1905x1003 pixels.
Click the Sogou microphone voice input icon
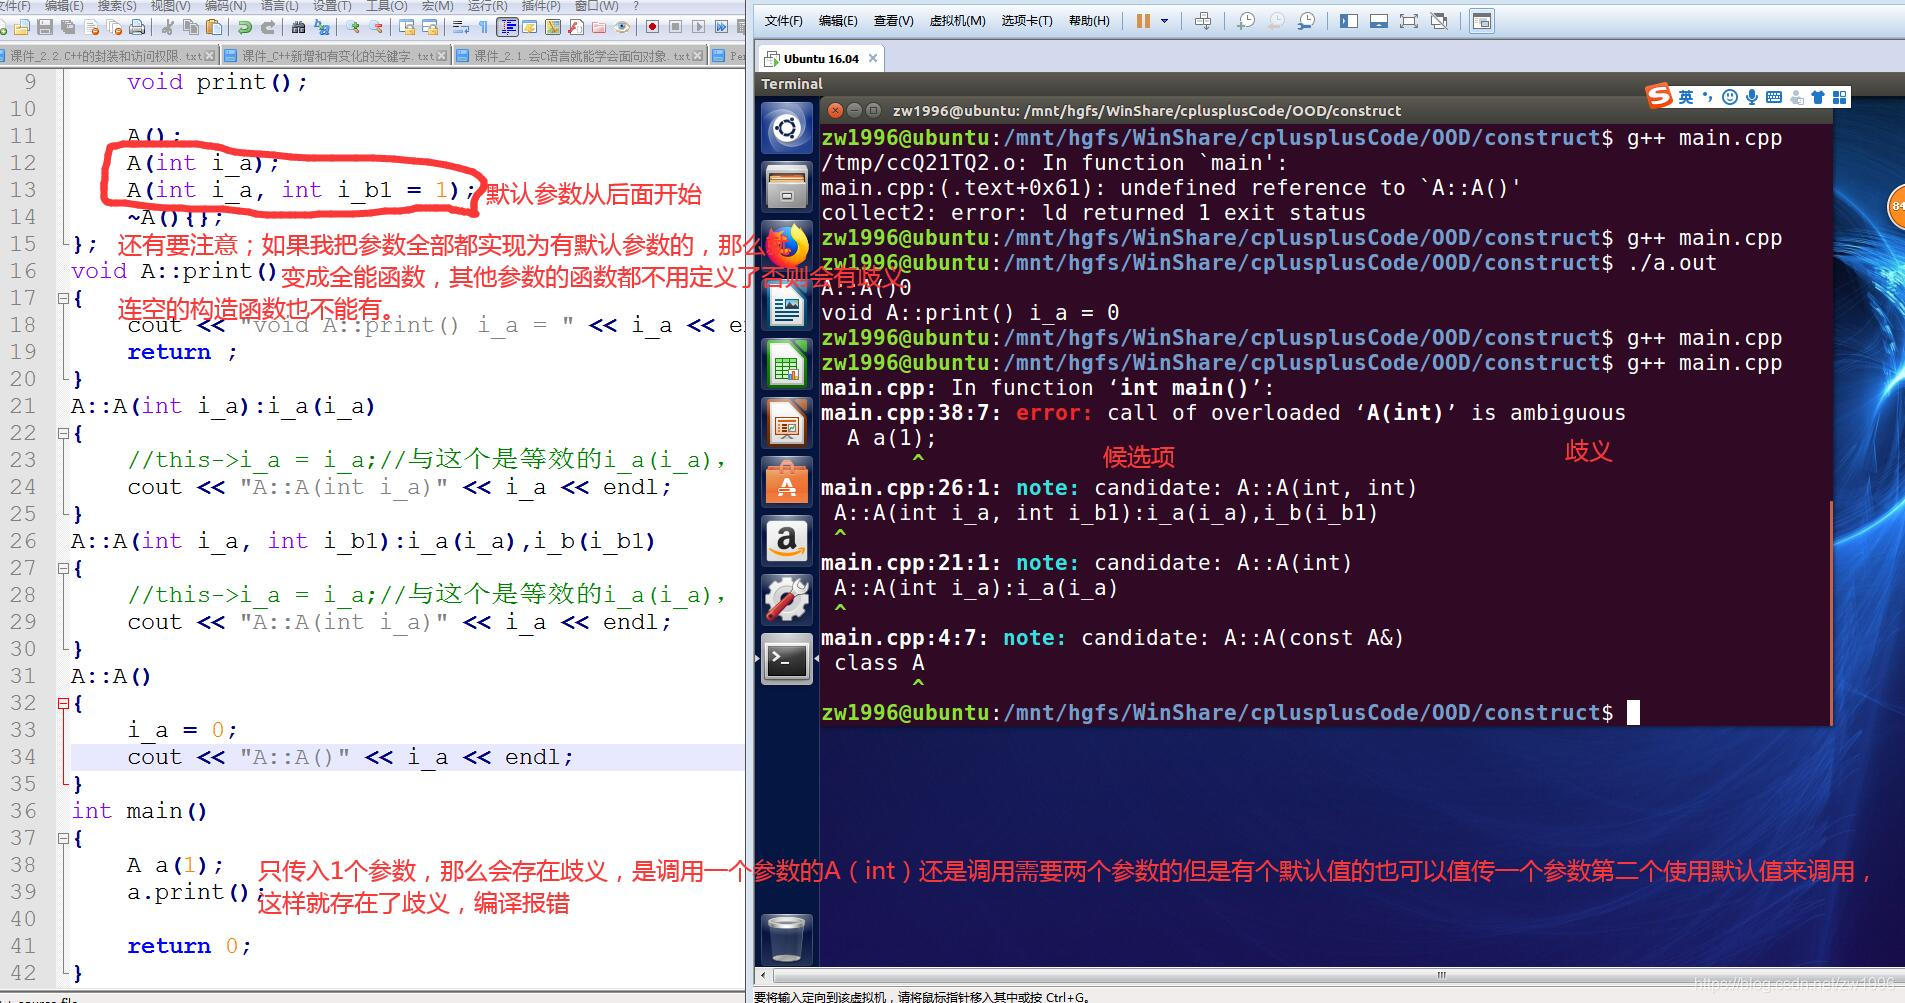point(1751,96)
